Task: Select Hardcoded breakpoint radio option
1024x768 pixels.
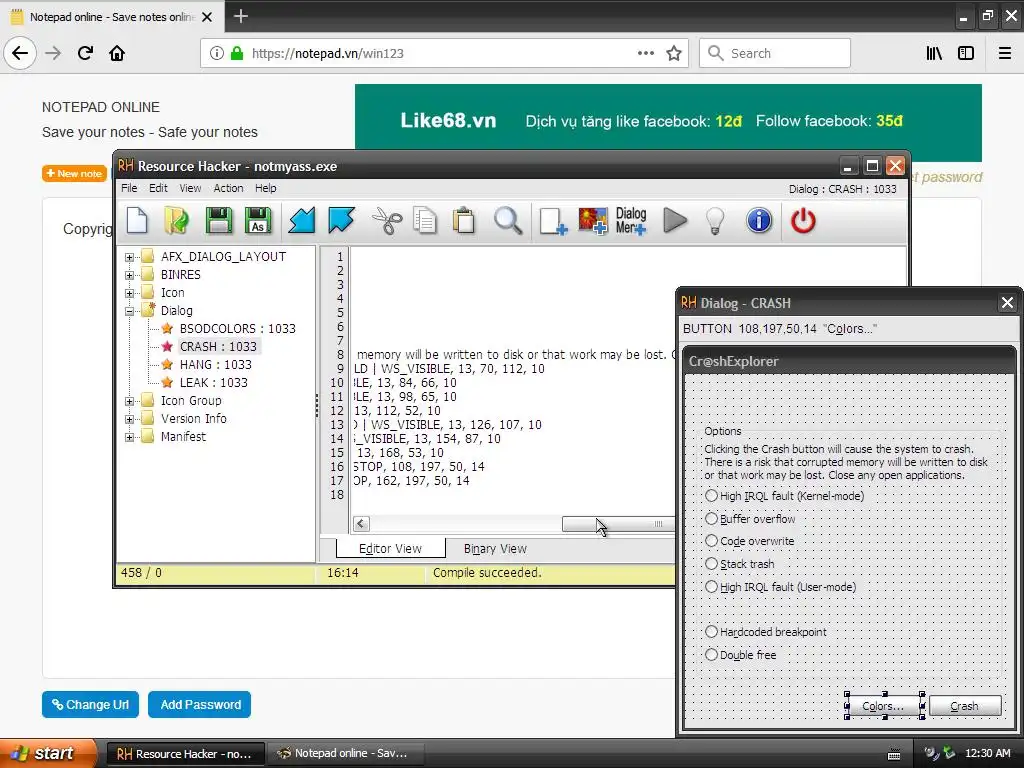Action: tap(711, 632)
